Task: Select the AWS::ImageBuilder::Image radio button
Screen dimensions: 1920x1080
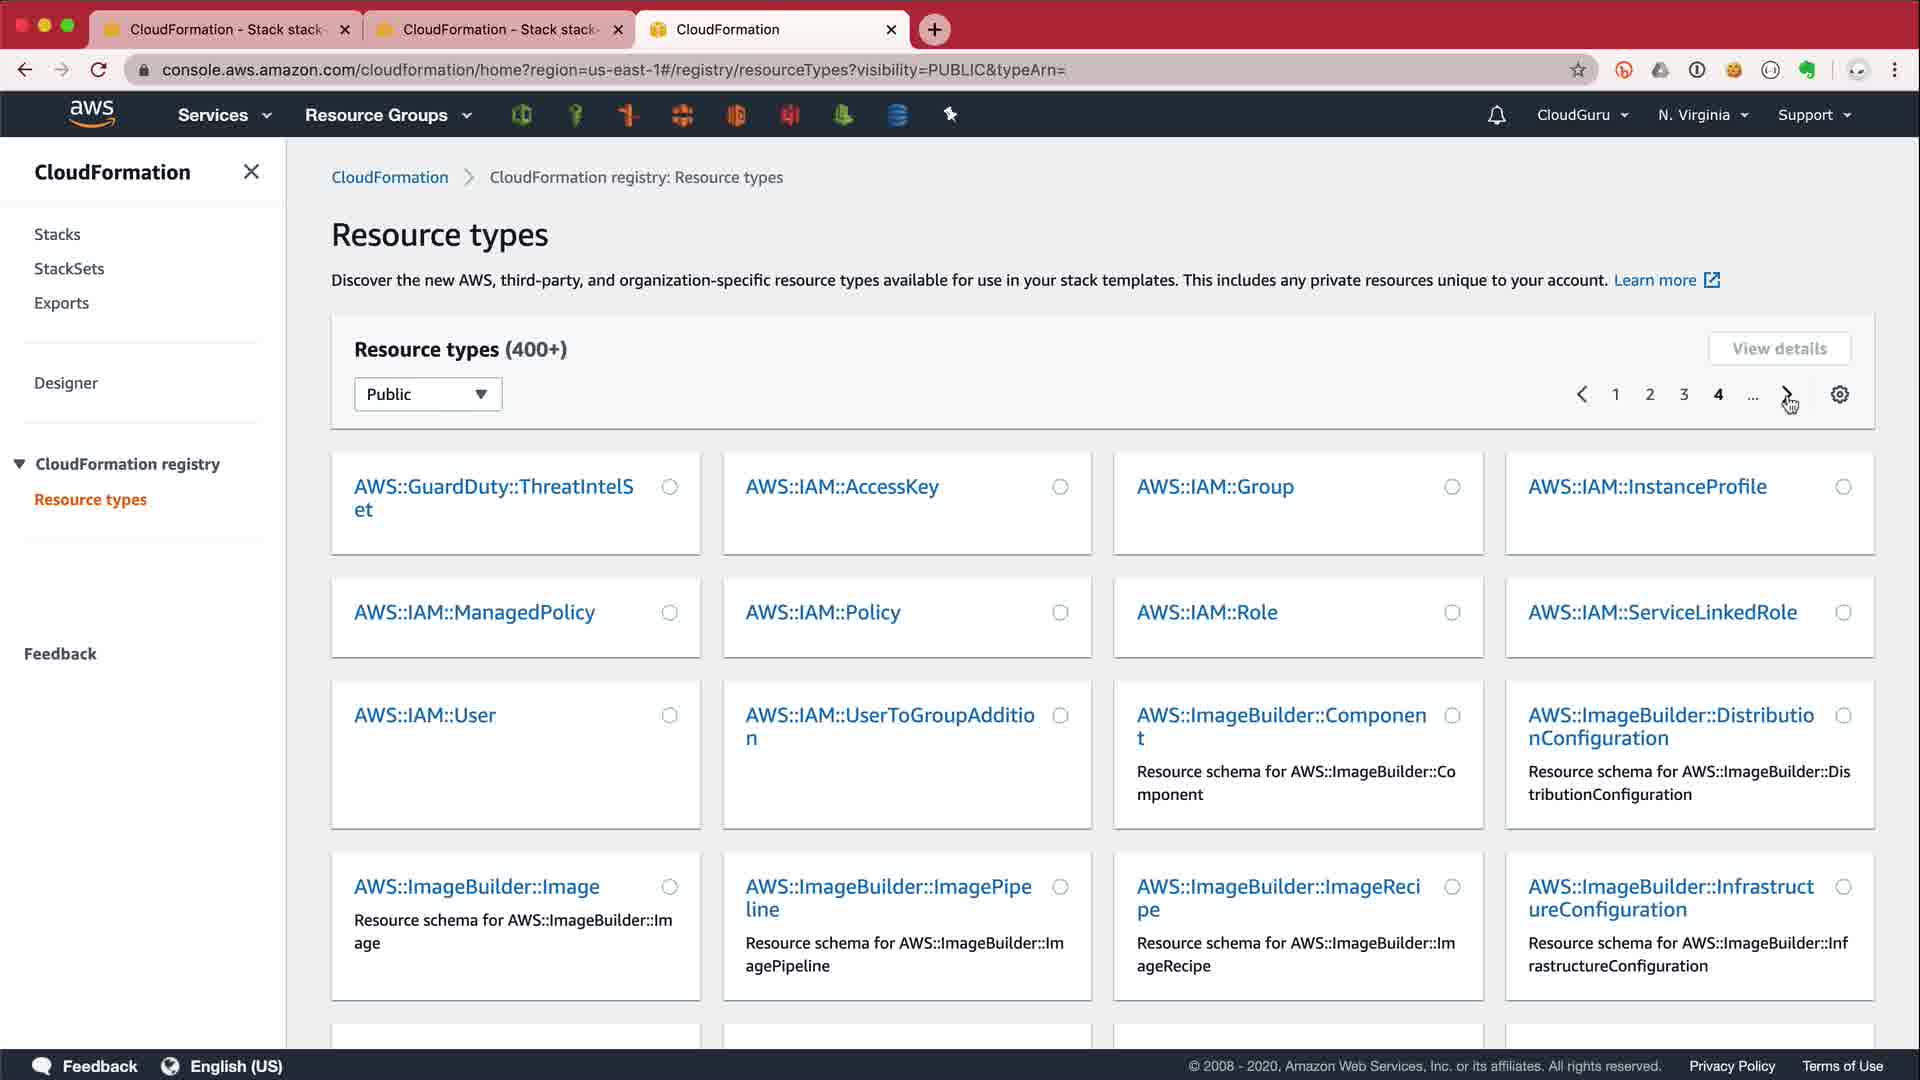Action: (669, 887)
